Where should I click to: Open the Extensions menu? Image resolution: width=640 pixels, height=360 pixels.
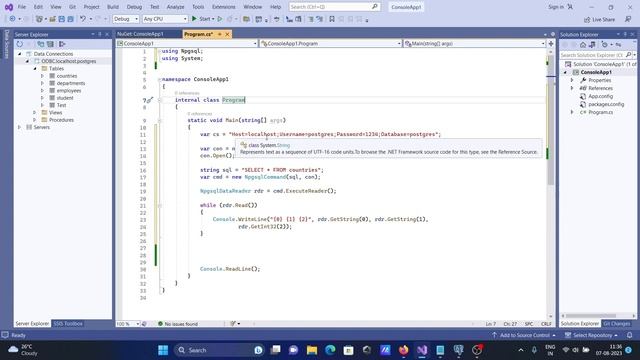tap(224, 7)
